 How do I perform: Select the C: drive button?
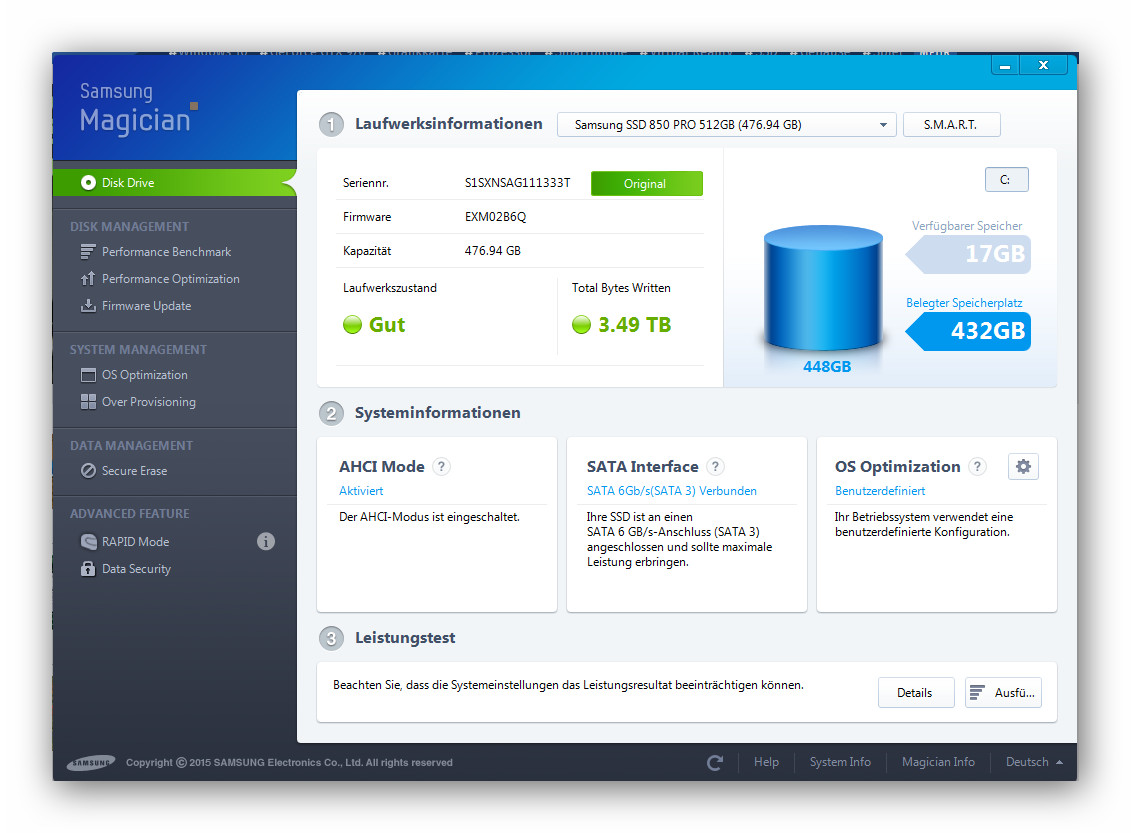coord(1006,180)
